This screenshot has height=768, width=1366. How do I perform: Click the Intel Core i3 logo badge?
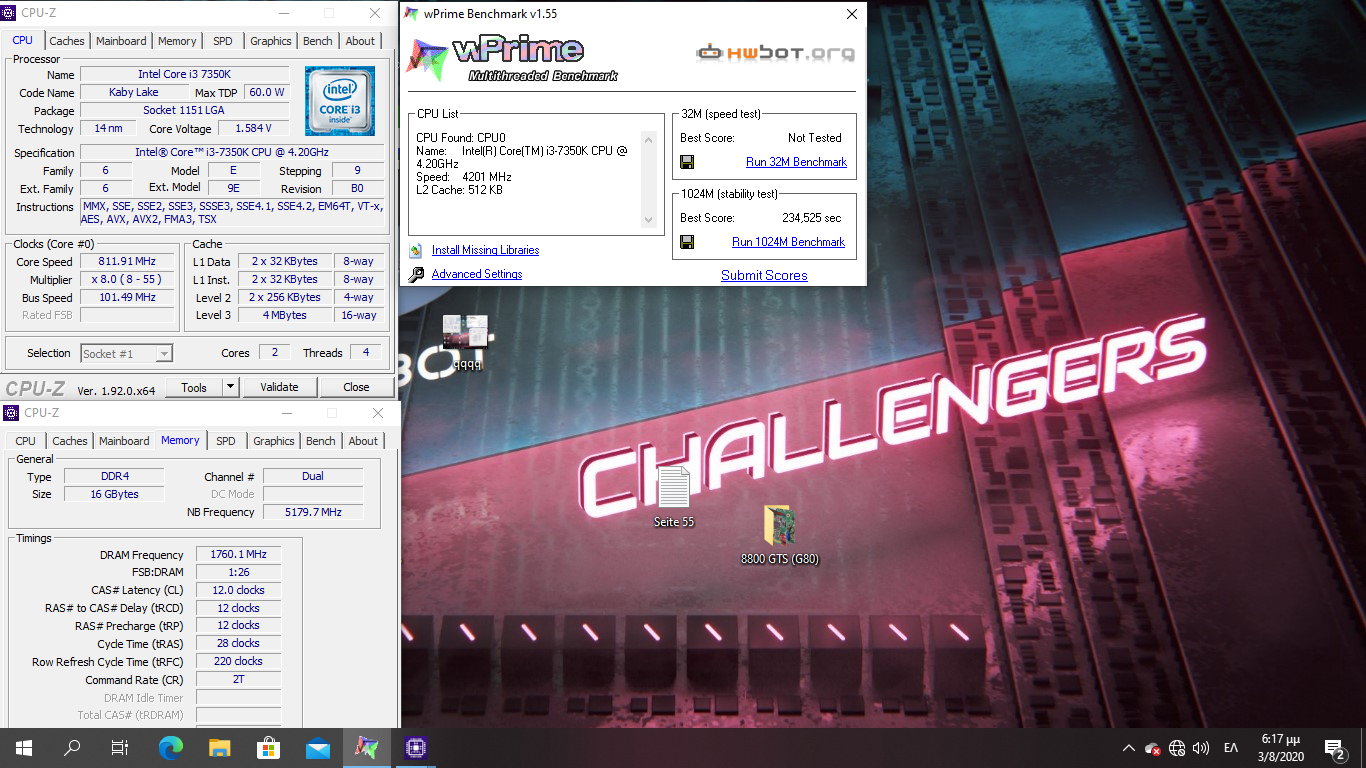(340, 101)
